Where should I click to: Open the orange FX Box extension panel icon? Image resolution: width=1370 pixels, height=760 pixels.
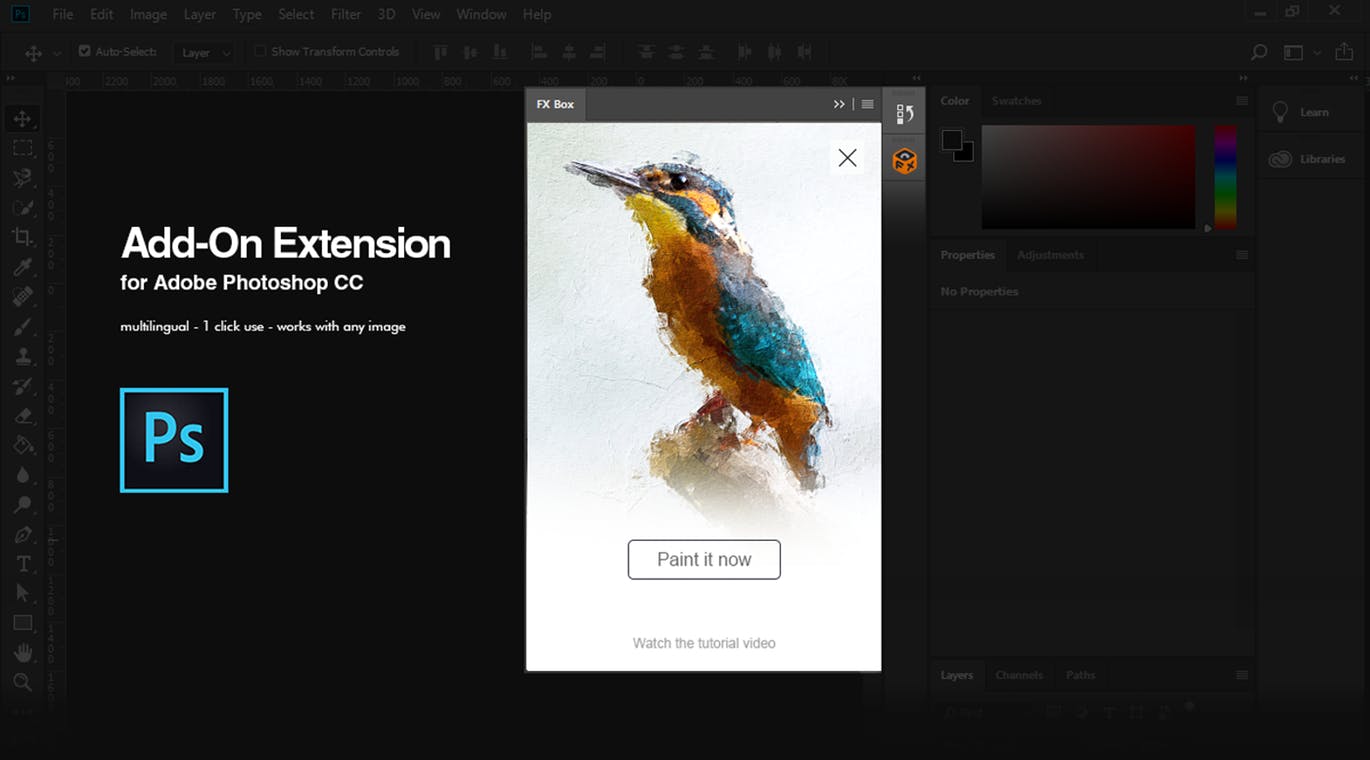click(904, 159)
